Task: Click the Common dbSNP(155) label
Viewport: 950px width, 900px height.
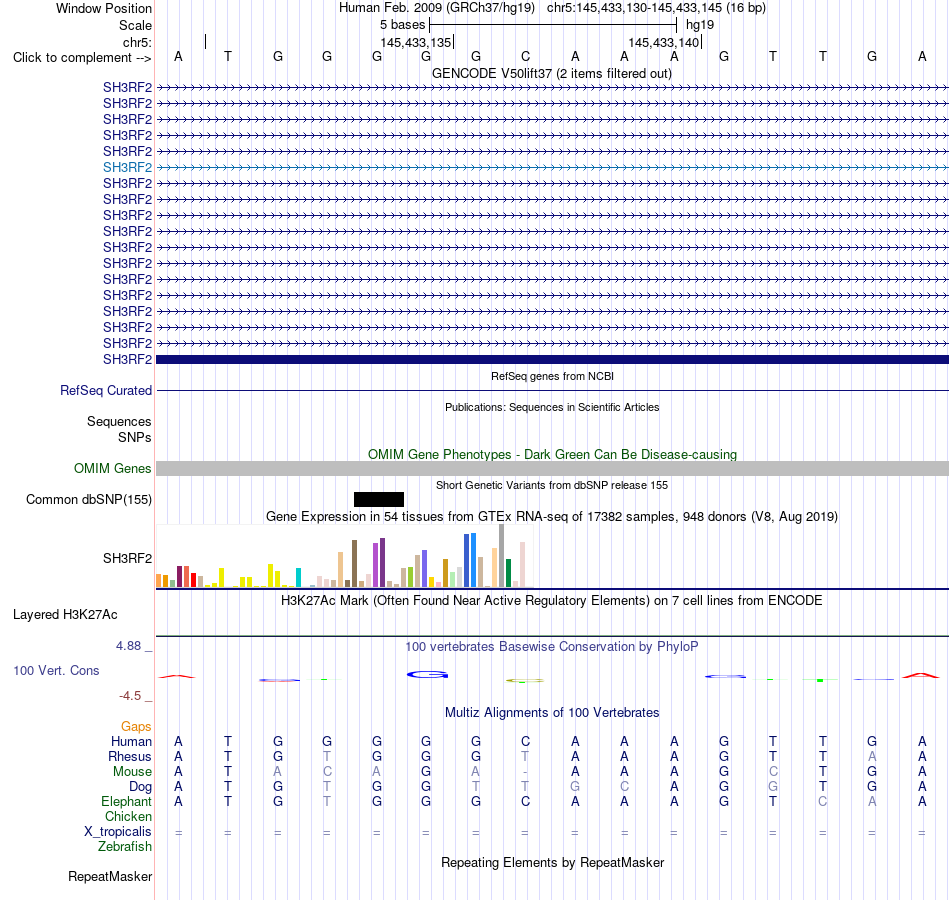Action: coord(88,499)
